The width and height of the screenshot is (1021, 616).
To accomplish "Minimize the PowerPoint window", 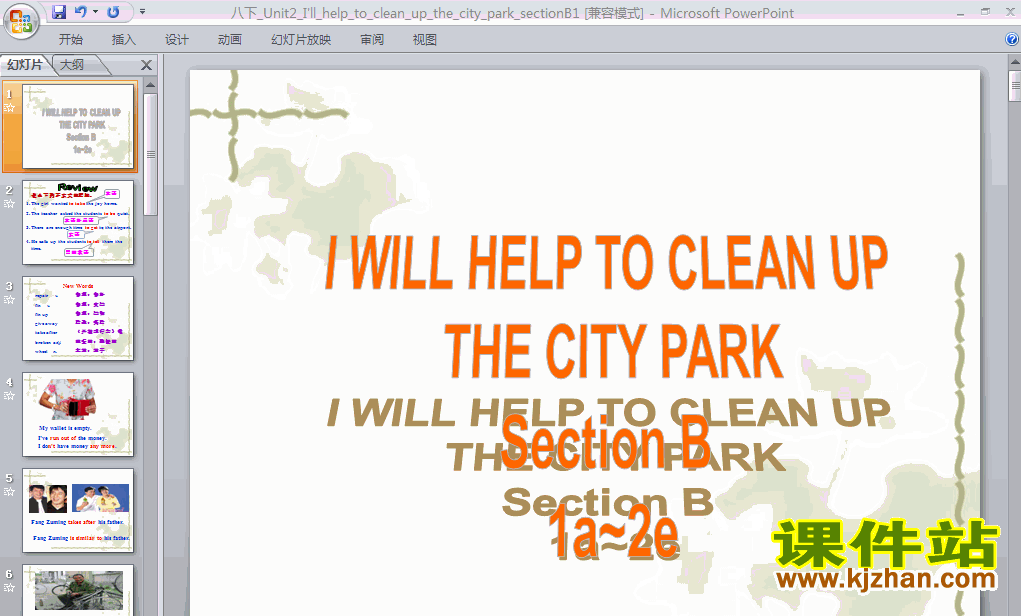I will (x=960, y=12).
